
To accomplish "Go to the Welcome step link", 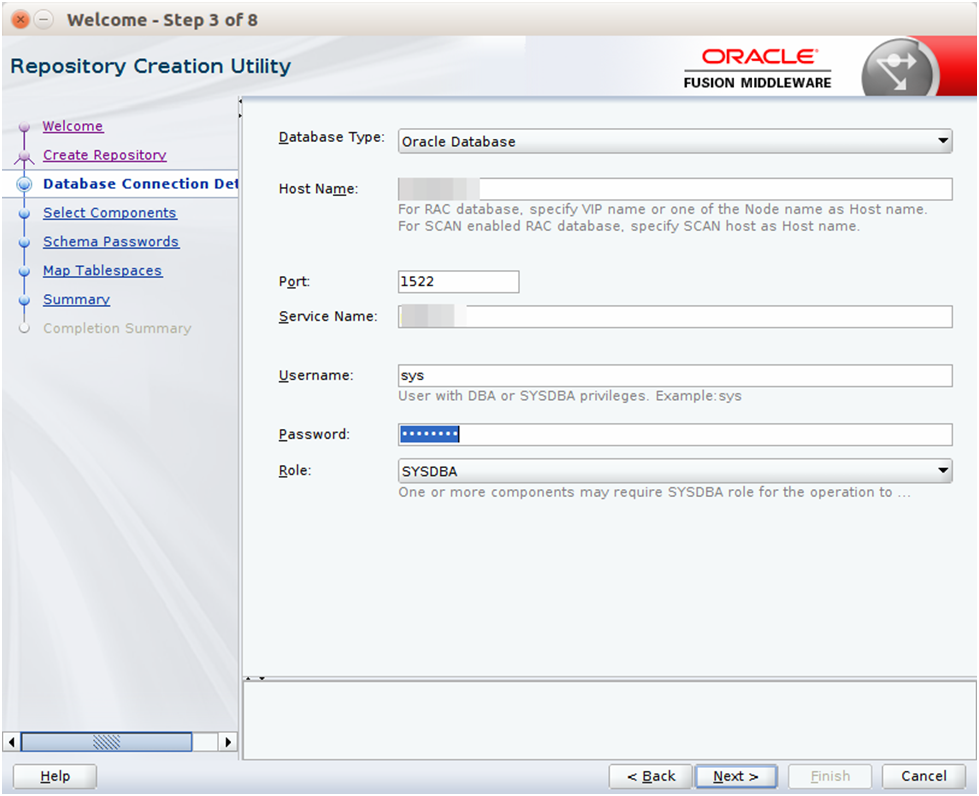I will click(73, 126).
